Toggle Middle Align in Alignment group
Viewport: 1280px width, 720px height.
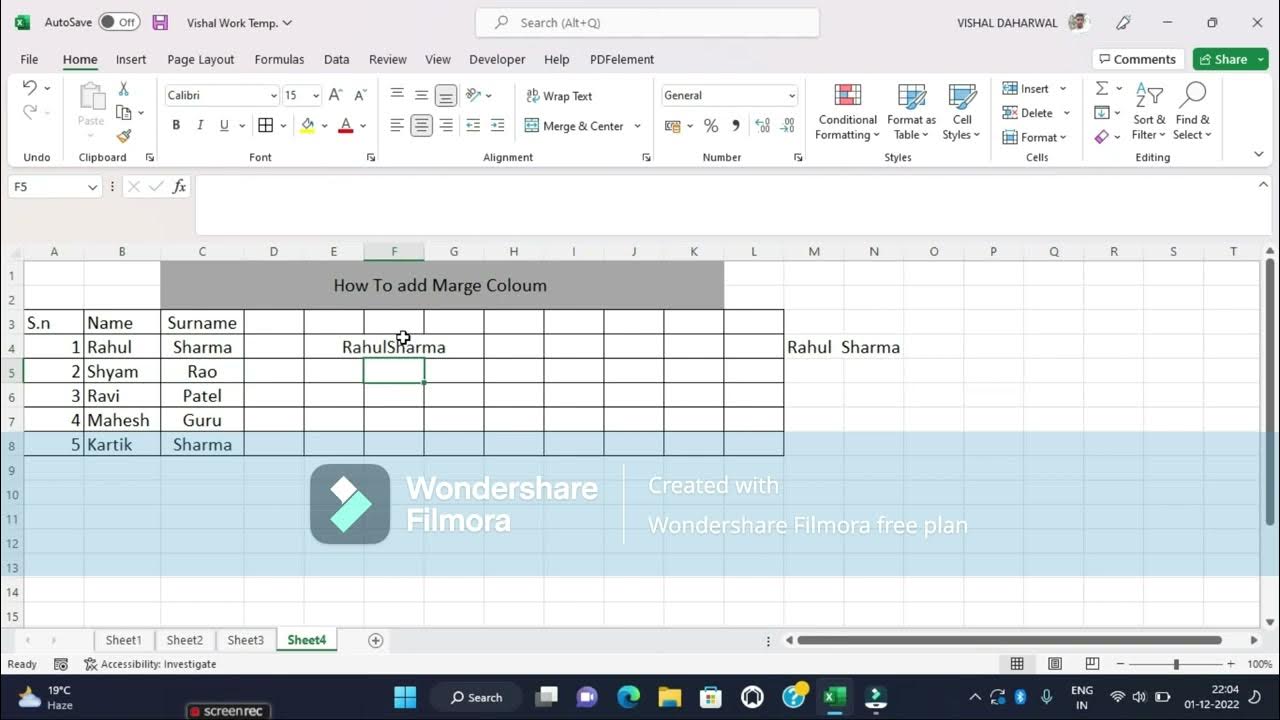(421, 95)
